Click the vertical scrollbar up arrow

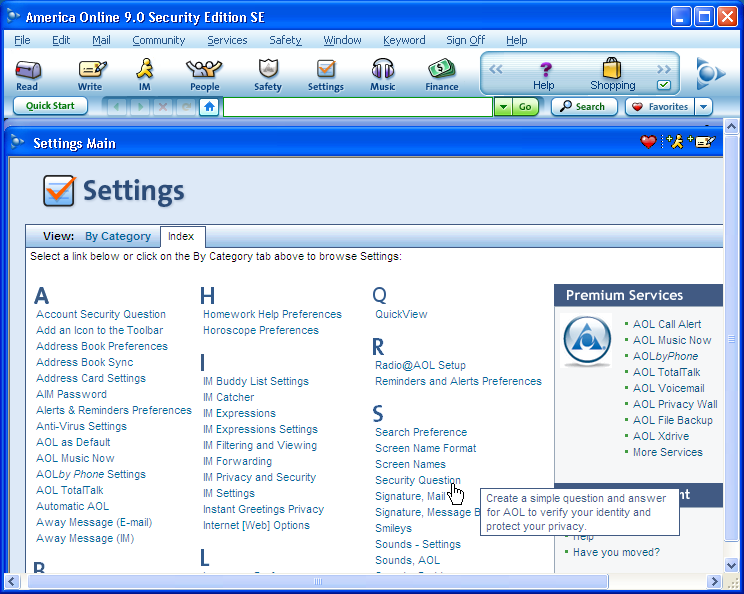click(x=731, y=126)
